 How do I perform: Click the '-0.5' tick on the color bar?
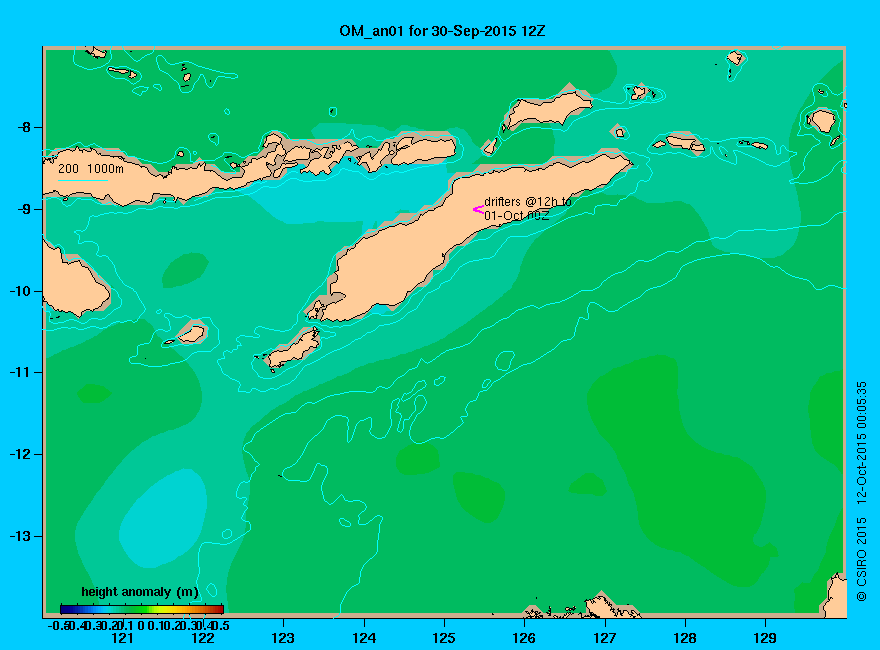click(x=57, y=625)
